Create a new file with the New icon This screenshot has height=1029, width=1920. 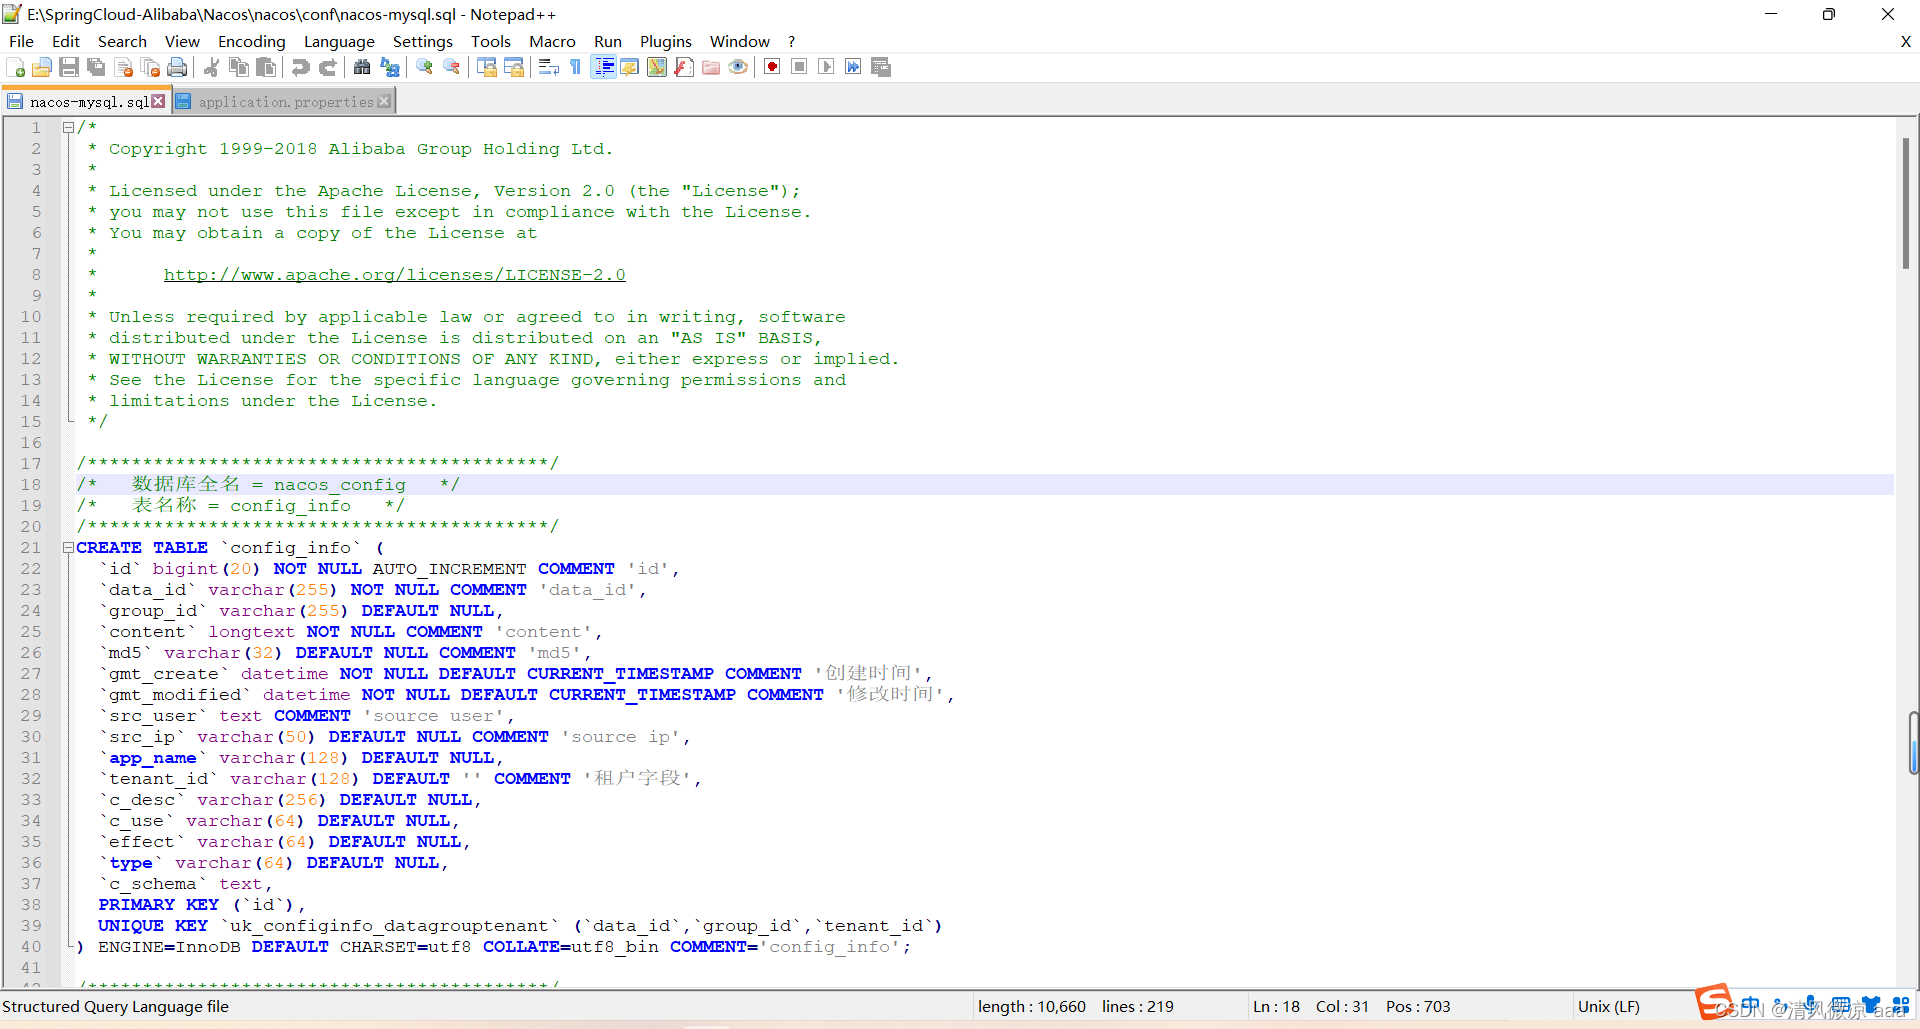click(x=16, y=67)
